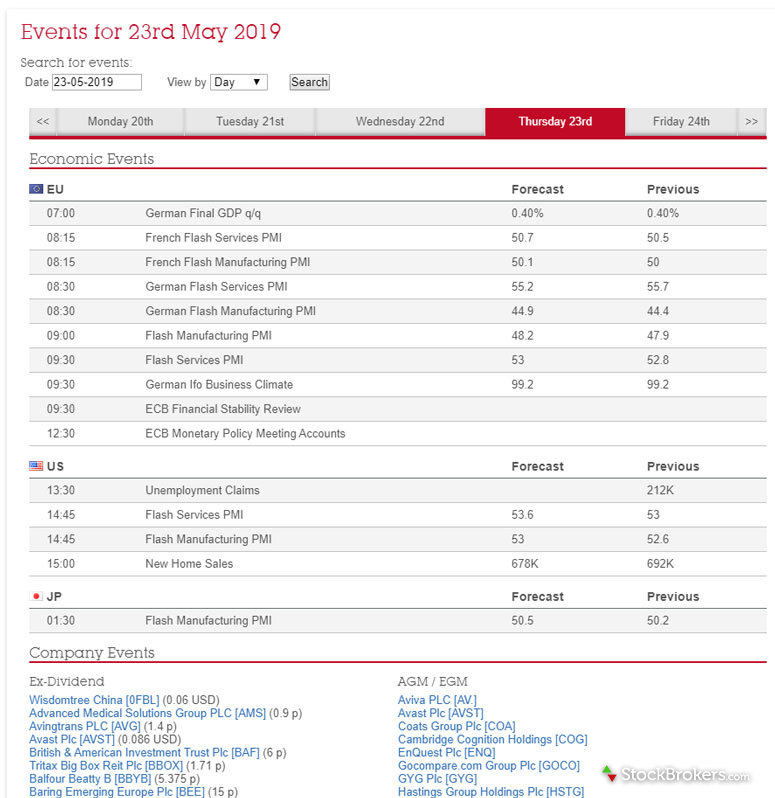
Task: Open Avast Plc ex-dividend link
Action: 72,739
